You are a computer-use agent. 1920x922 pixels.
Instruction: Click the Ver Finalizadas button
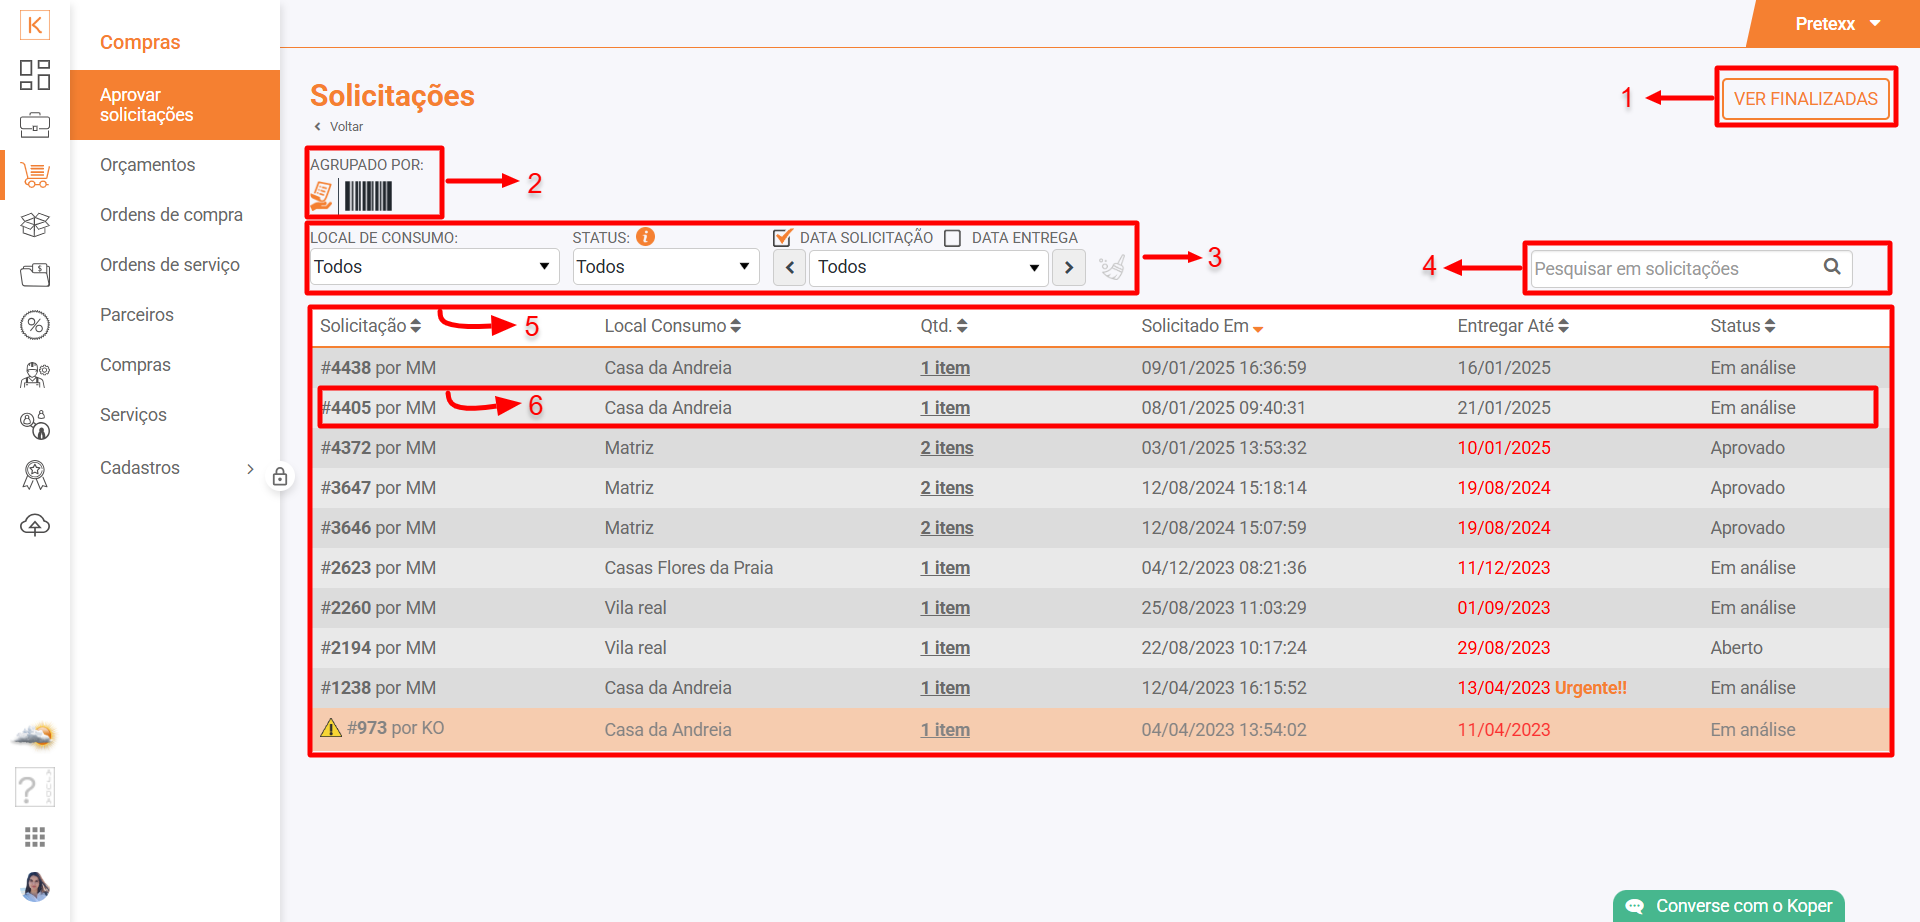pyautogui.click(x=1805, y=99)
